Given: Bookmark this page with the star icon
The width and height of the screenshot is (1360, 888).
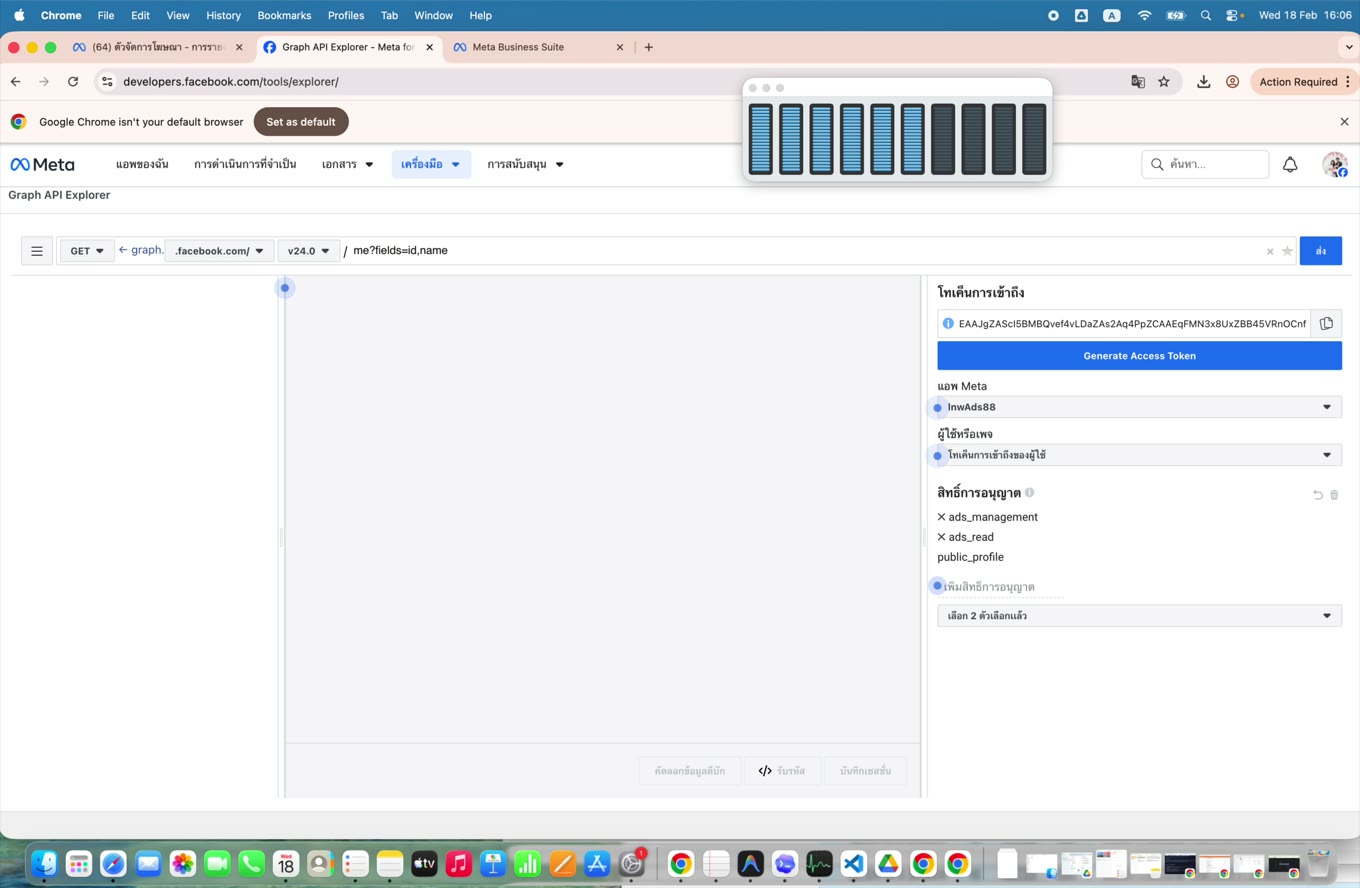Looking at the screenshot, I should coord(1164,82).
